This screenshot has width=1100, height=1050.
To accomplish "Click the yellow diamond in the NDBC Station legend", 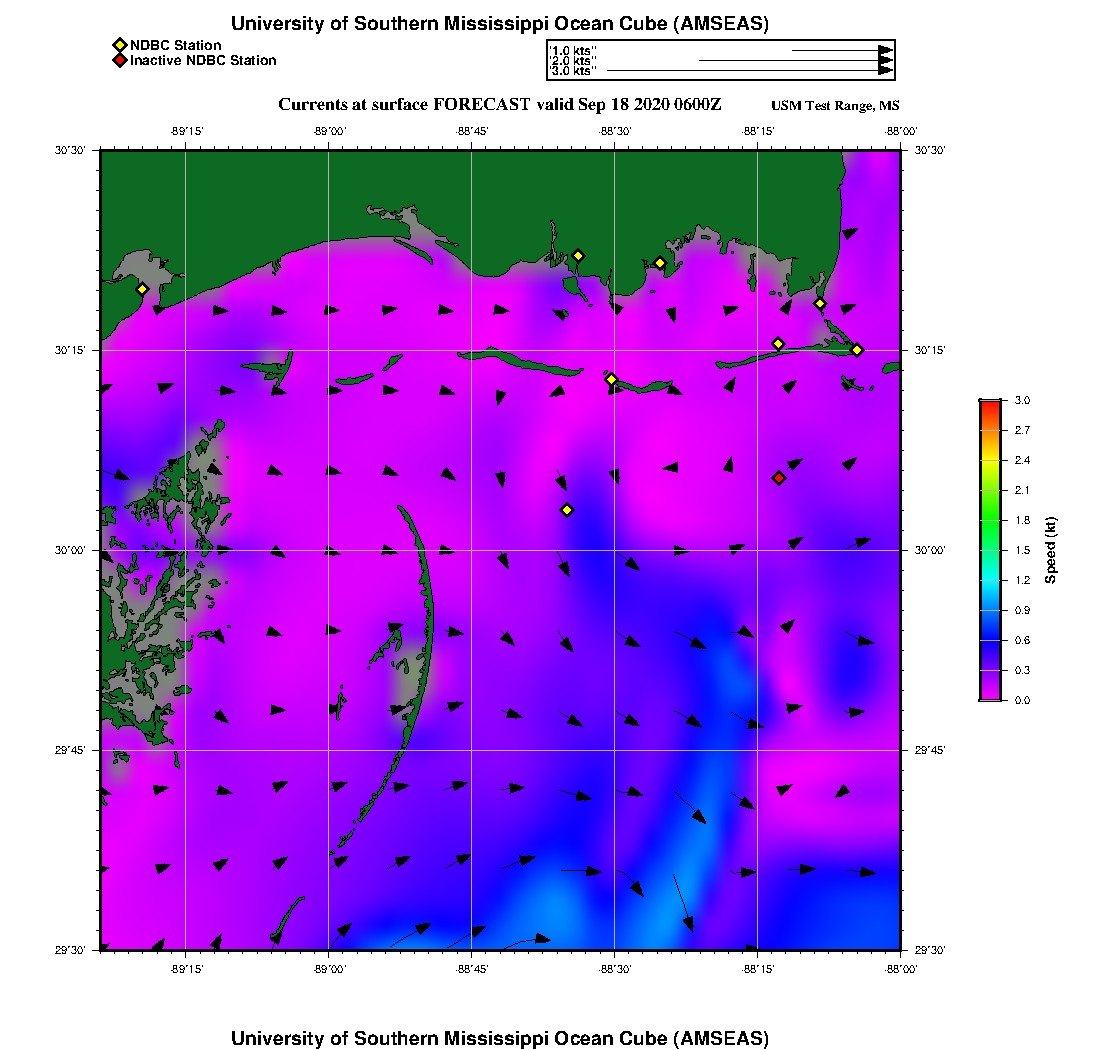I will [119, 45].
